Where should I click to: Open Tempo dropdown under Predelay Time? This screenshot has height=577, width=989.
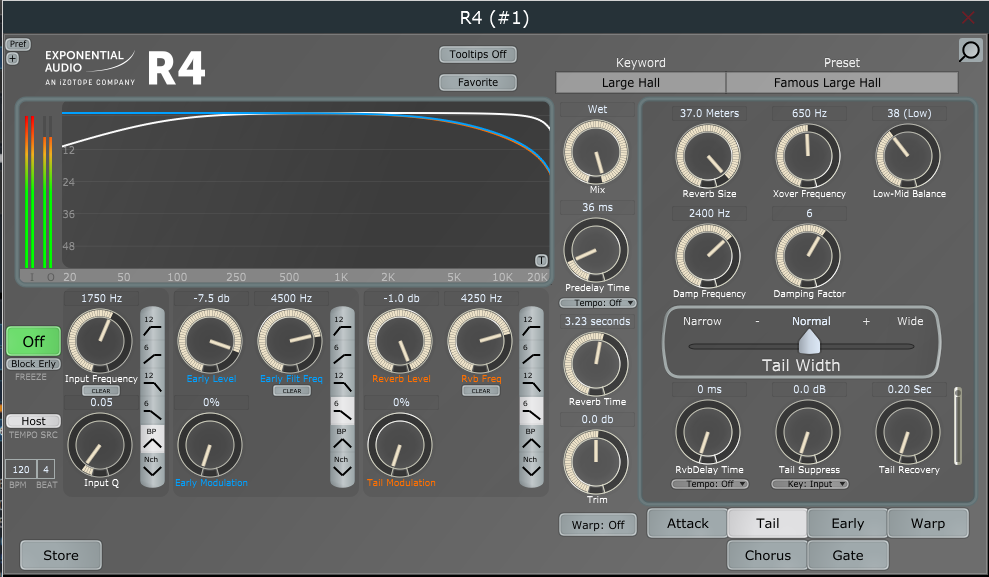597,303
